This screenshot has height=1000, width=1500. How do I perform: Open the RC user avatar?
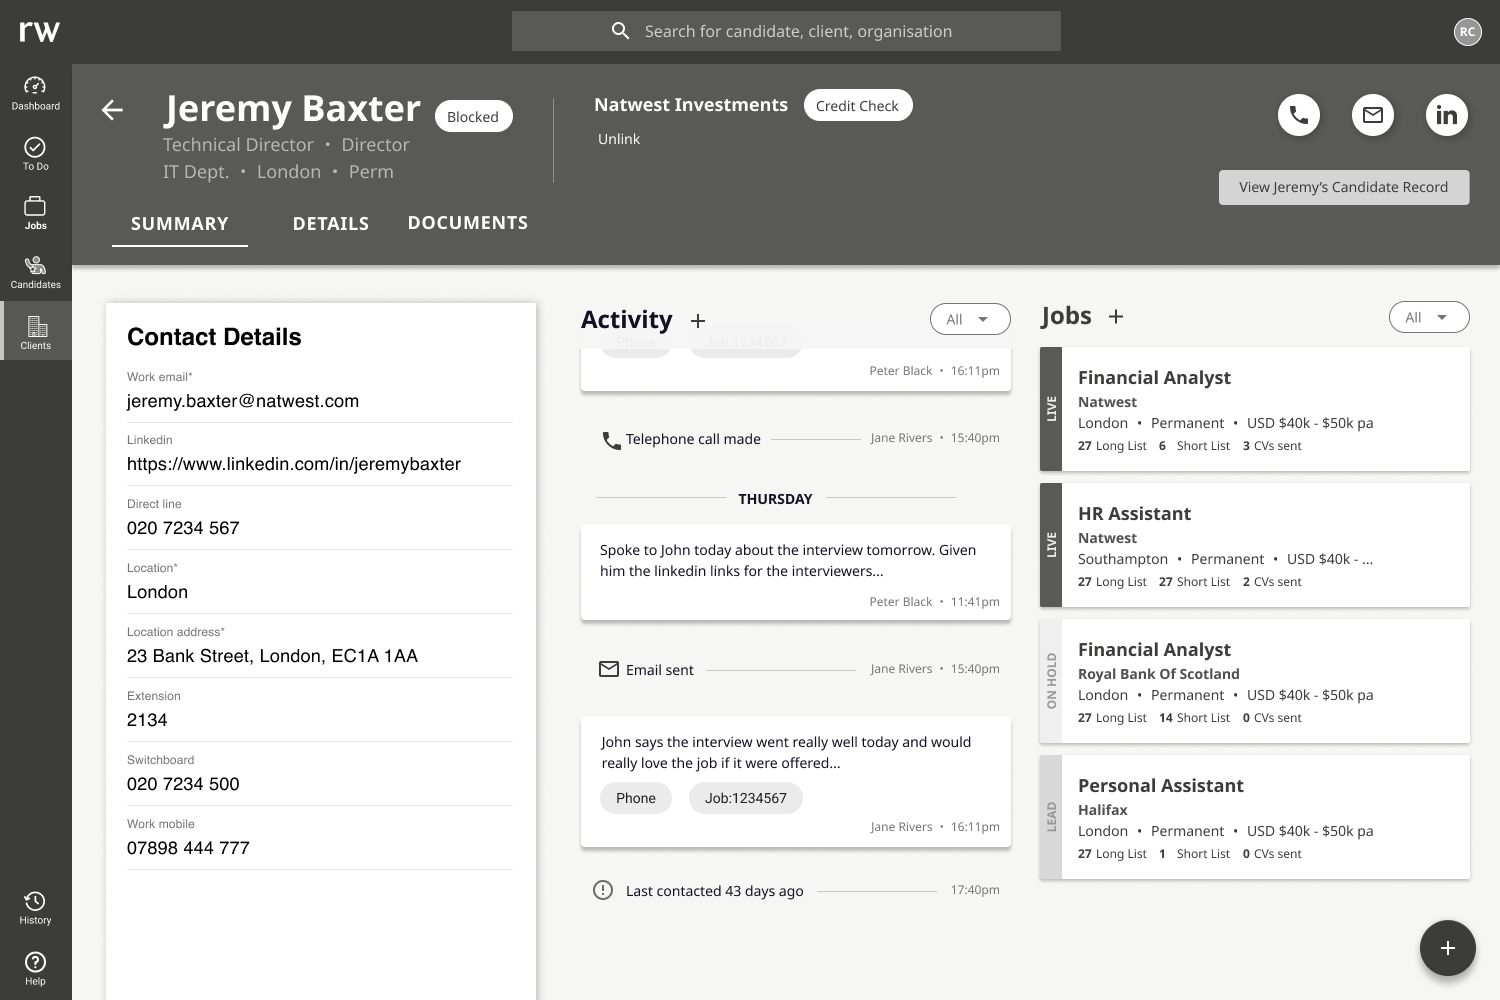(x=1467, y=31)
